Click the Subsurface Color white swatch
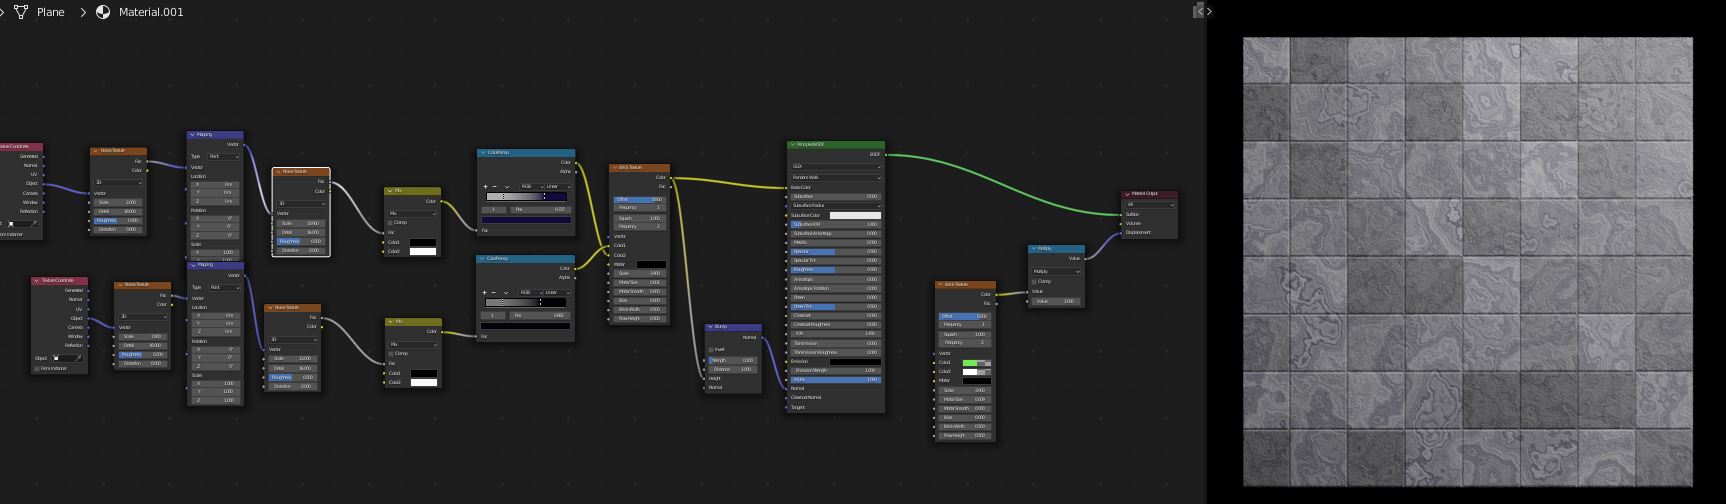The image size is (1726, 504). pos(855,215)
